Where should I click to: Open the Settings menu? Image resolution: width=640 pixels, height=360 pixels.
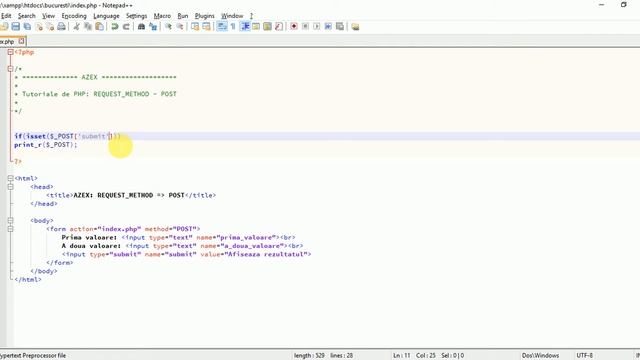[136, 16]
